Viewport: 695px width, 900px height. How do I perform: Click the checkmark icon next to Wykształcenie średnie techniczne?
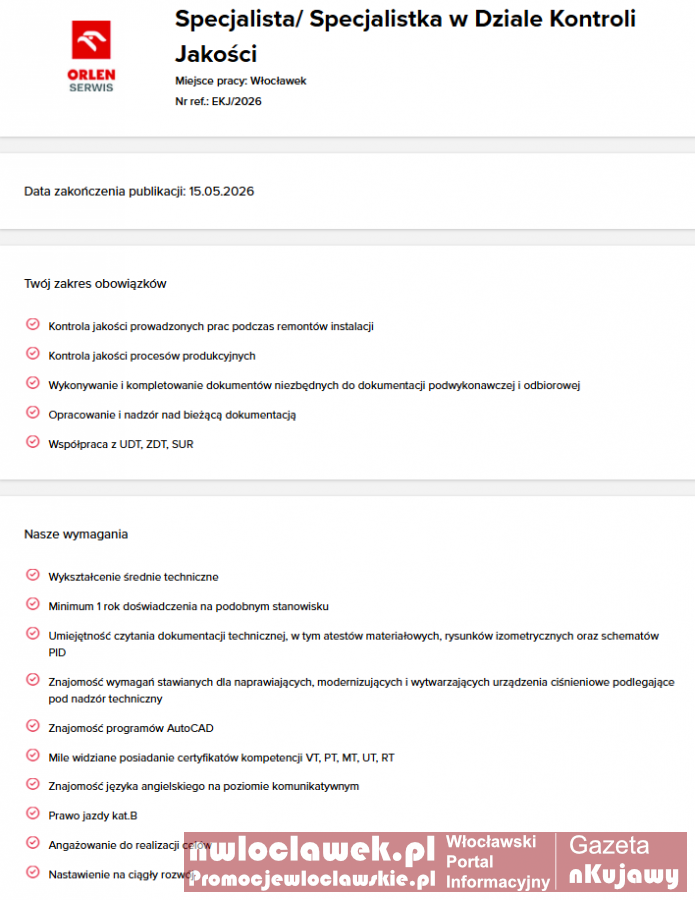click(31, 575)
